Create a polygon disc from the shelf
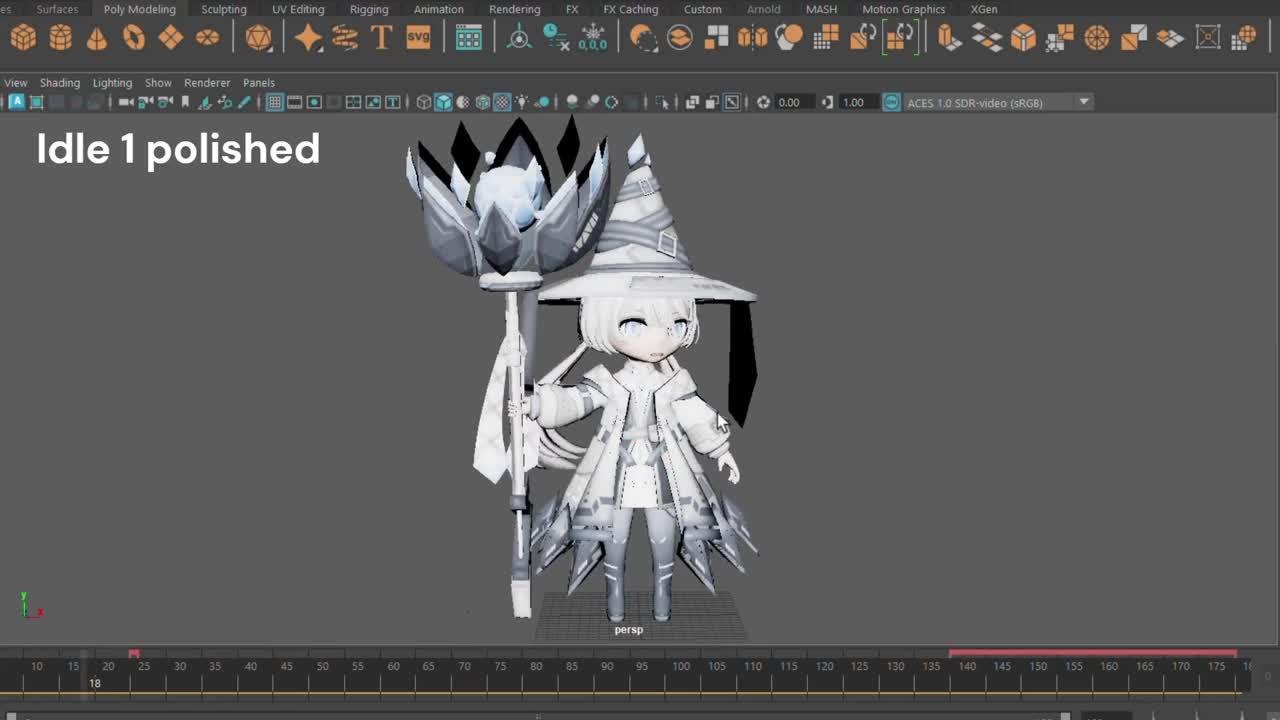 click(x=207, y=38)
